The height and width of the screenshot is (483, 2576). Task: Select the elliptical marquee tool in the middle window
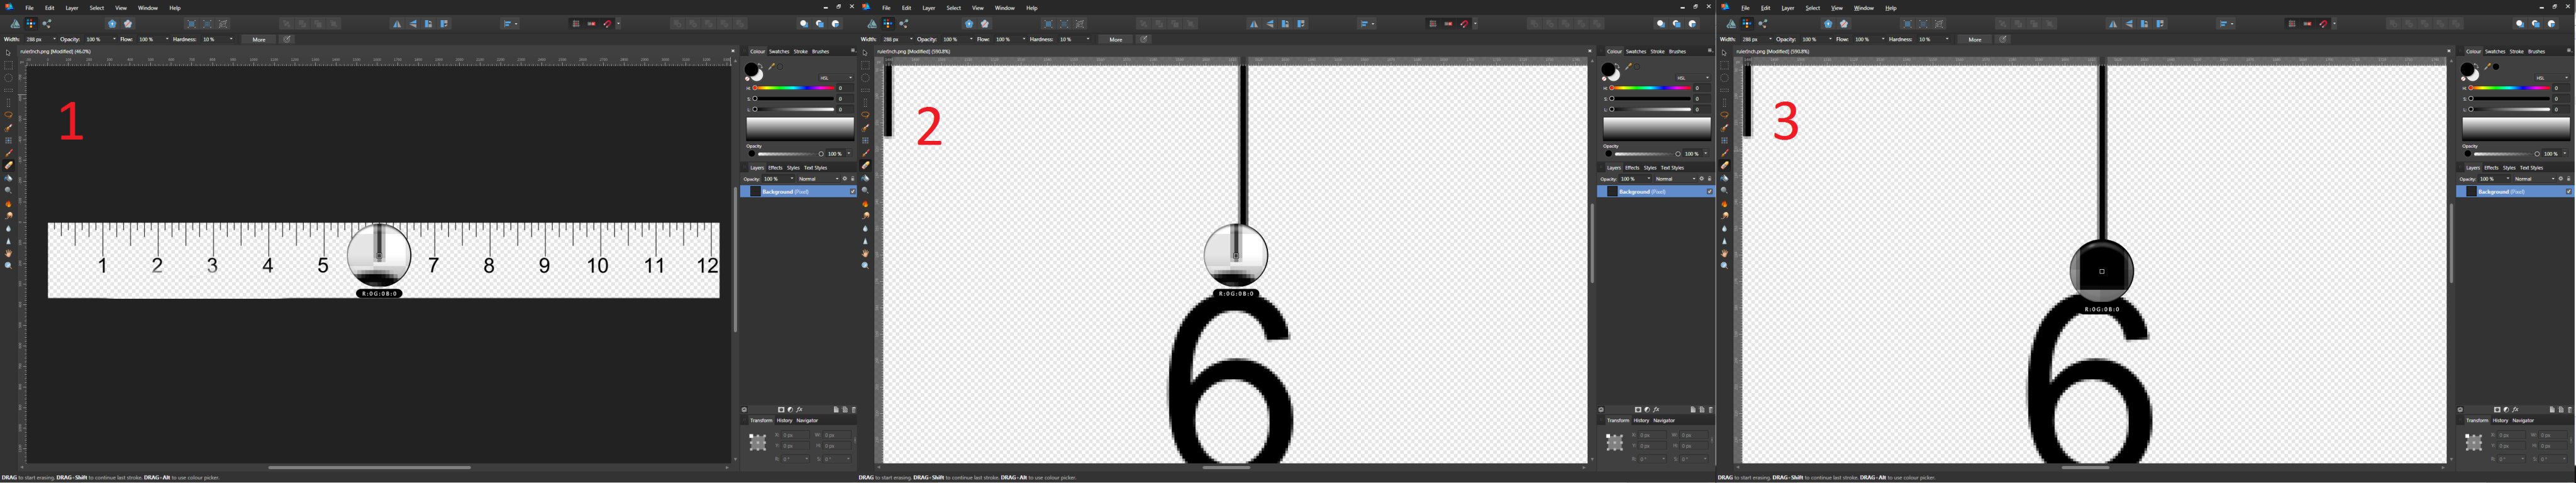pos(866,78)
